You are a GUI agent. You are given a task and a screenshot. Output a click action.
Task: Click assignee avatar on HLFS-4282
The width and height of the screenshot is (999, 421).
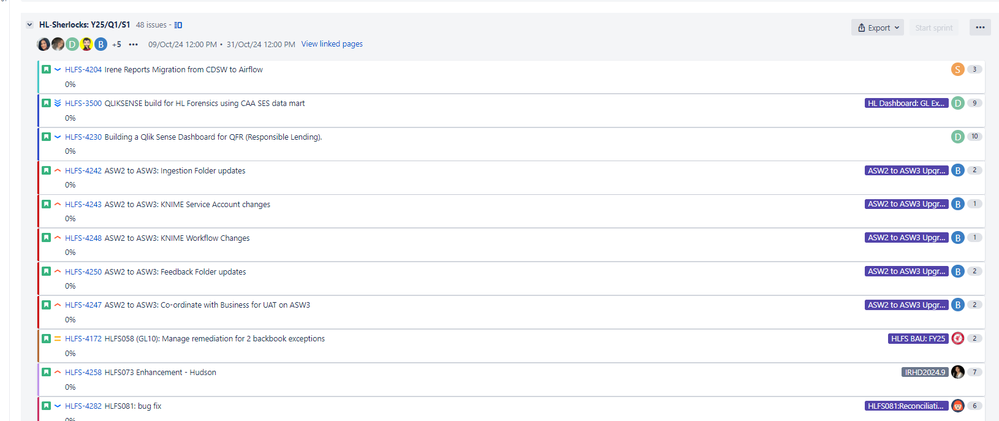pos(958,406)
